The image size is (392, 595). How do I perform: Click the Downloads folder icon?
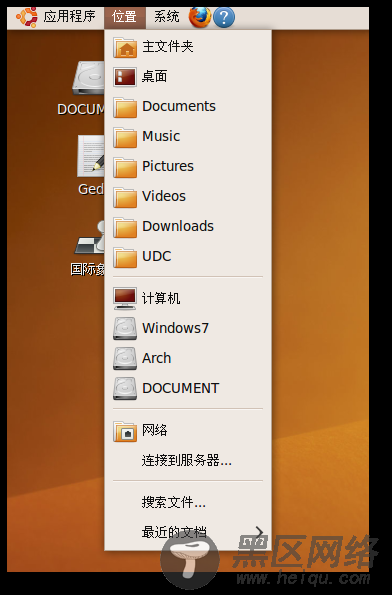point(125,227)
